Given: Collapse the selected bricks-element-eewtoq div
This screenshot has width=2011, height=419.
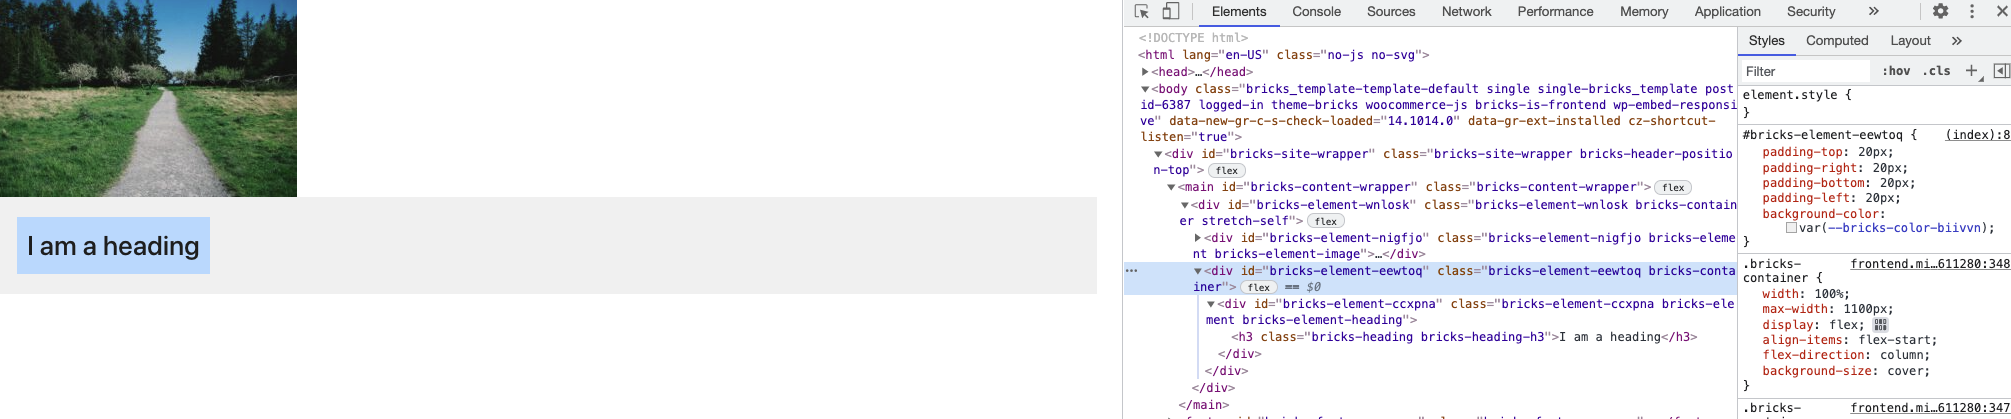Looking at the screenshot, I should 1198,271.
